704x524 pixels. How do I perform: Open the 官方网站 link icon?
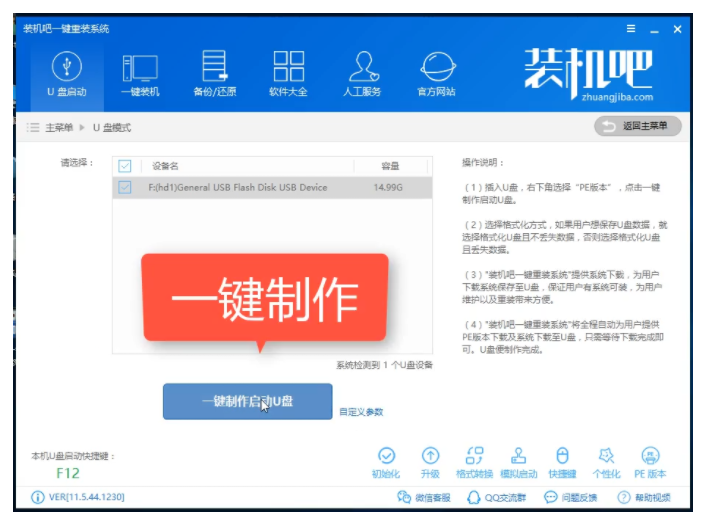click(436, 75)
